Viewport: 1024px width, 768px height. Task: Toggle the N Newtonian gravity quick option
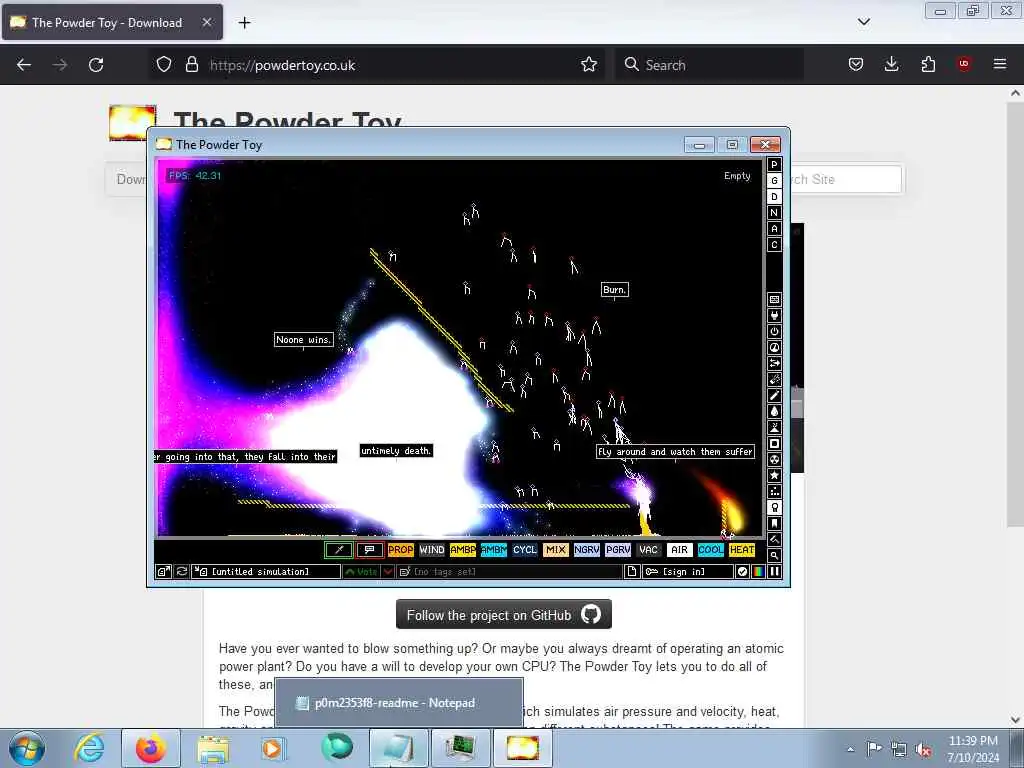pyautogui.click(x=774, y=213)
